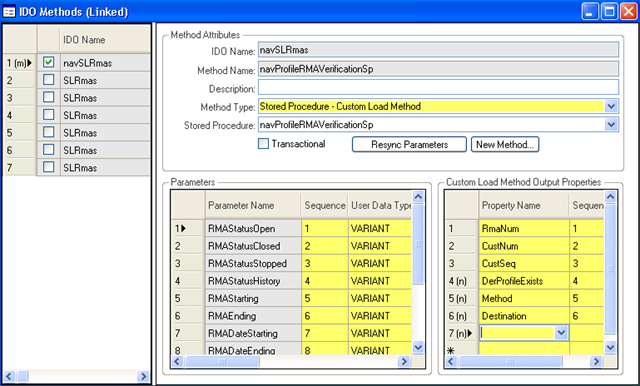Click the sequence cell of RMAStatusStopped
The image size is (640, 386).
[325, 264]
